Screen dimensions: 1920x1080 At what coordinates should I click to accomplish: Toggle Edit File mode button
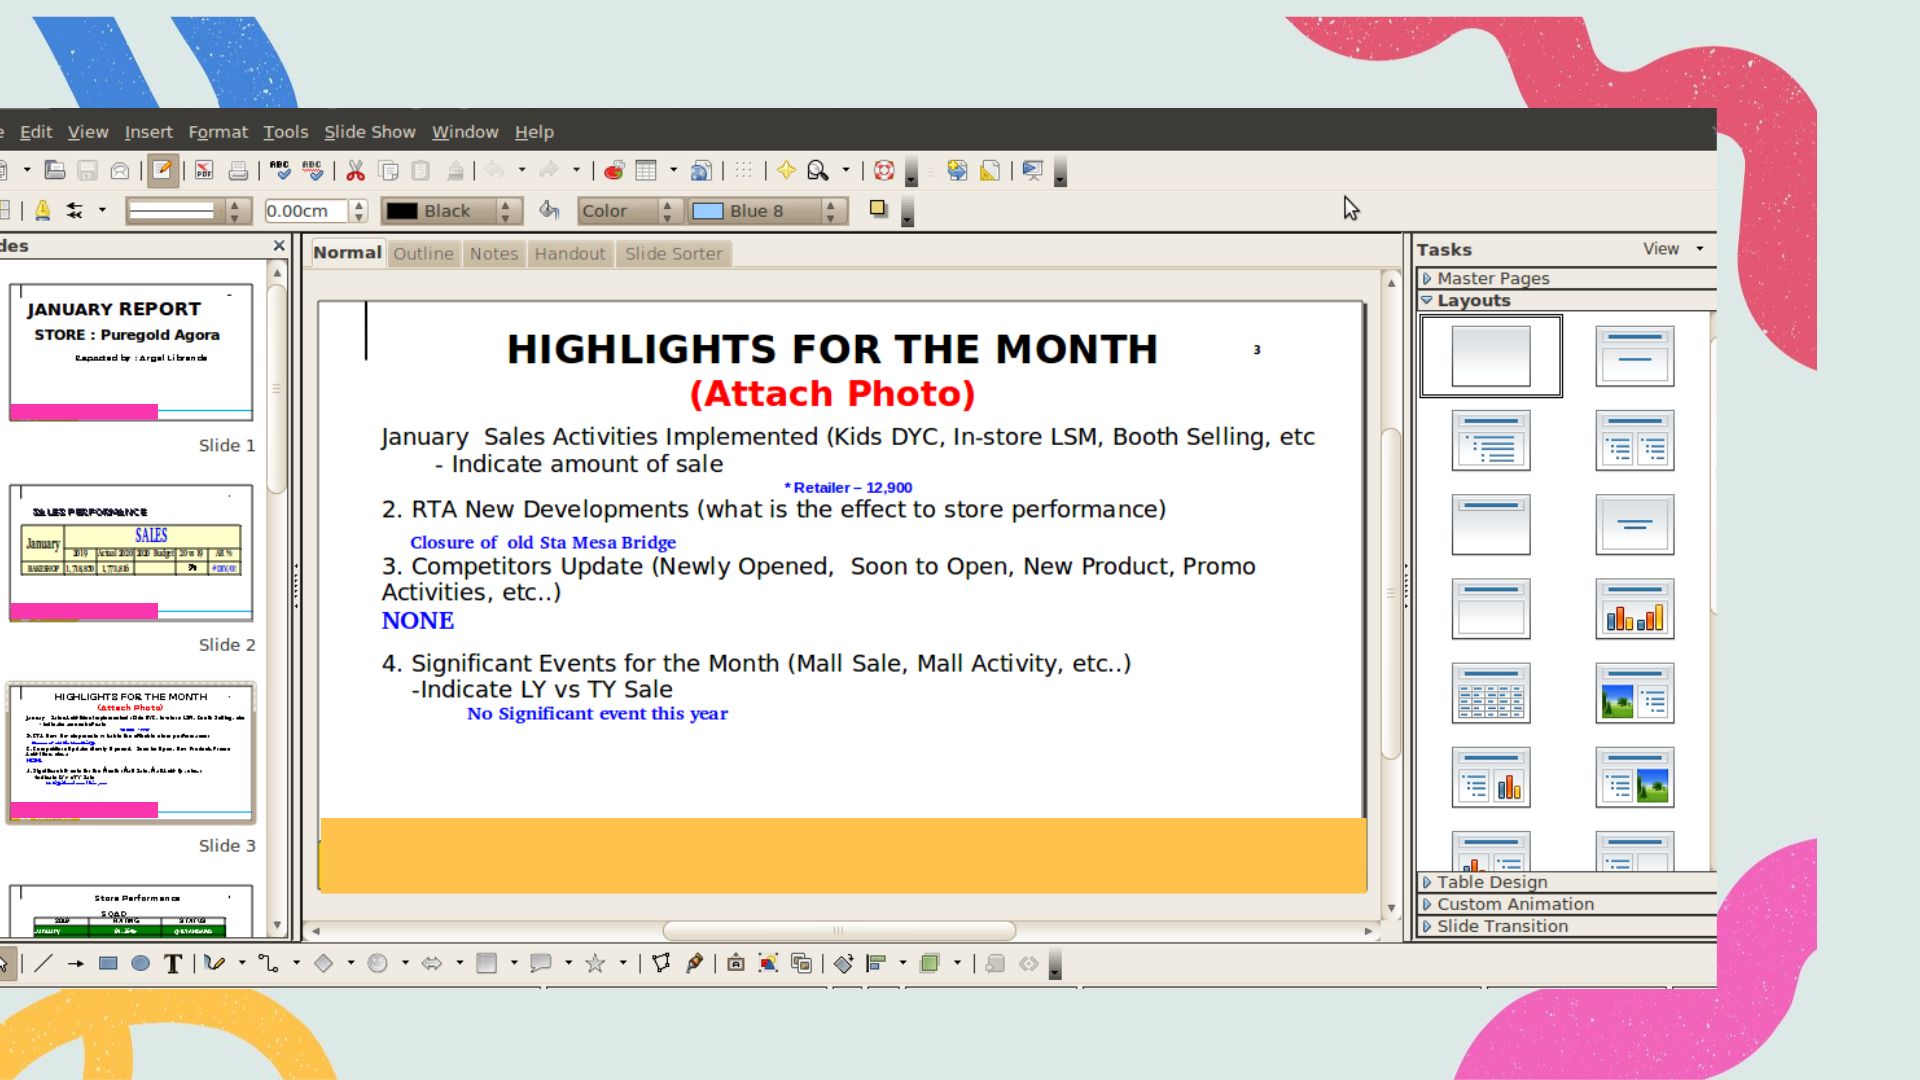[x=163, y=171]
